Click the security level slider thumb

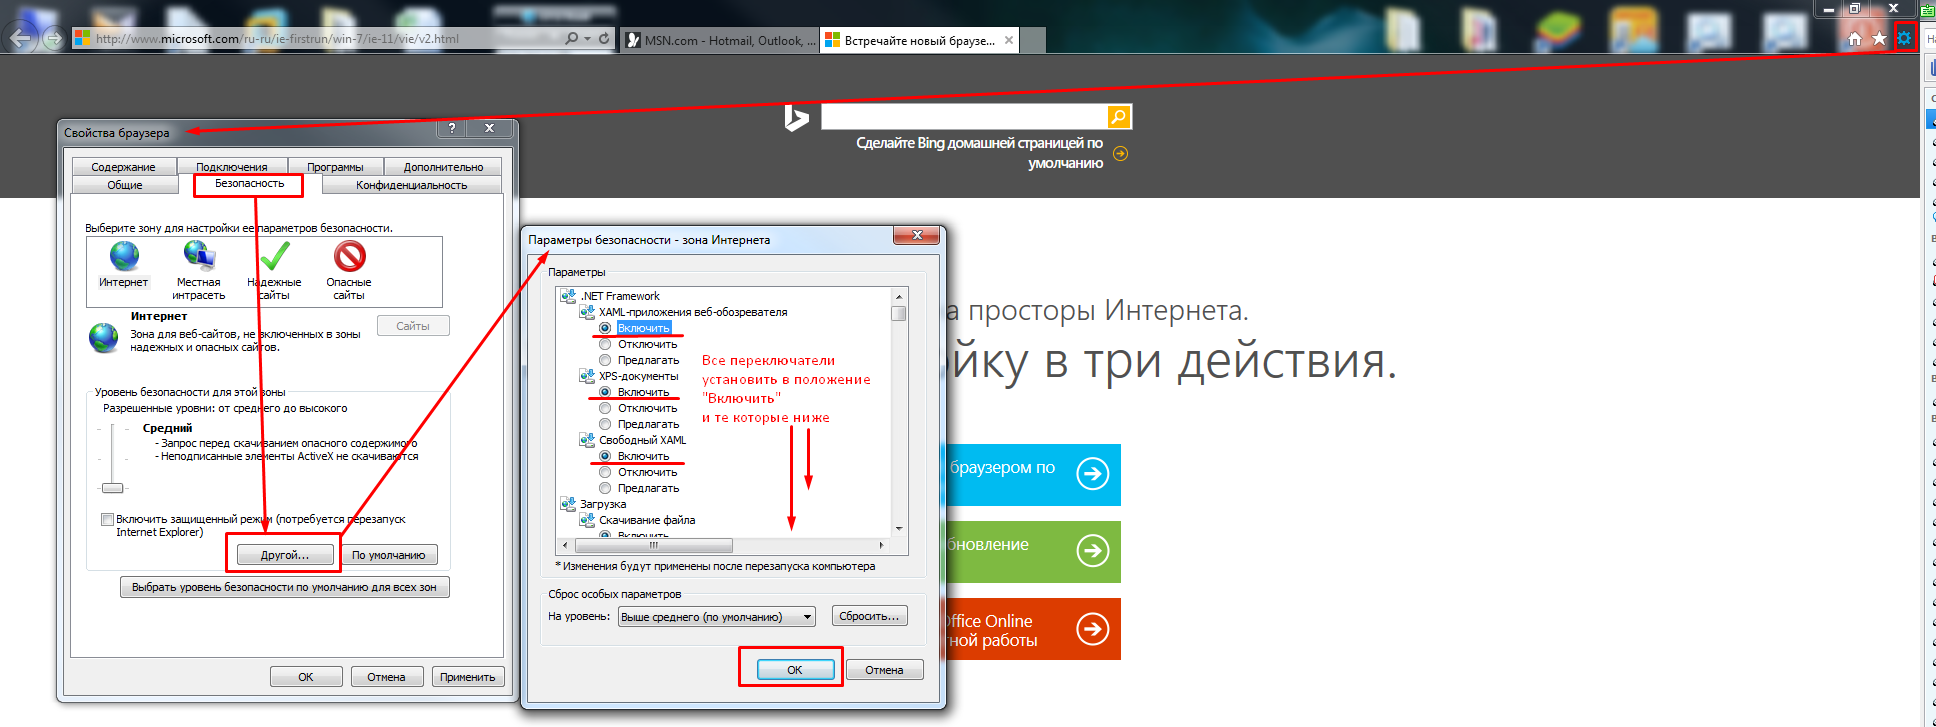point(113,488)
